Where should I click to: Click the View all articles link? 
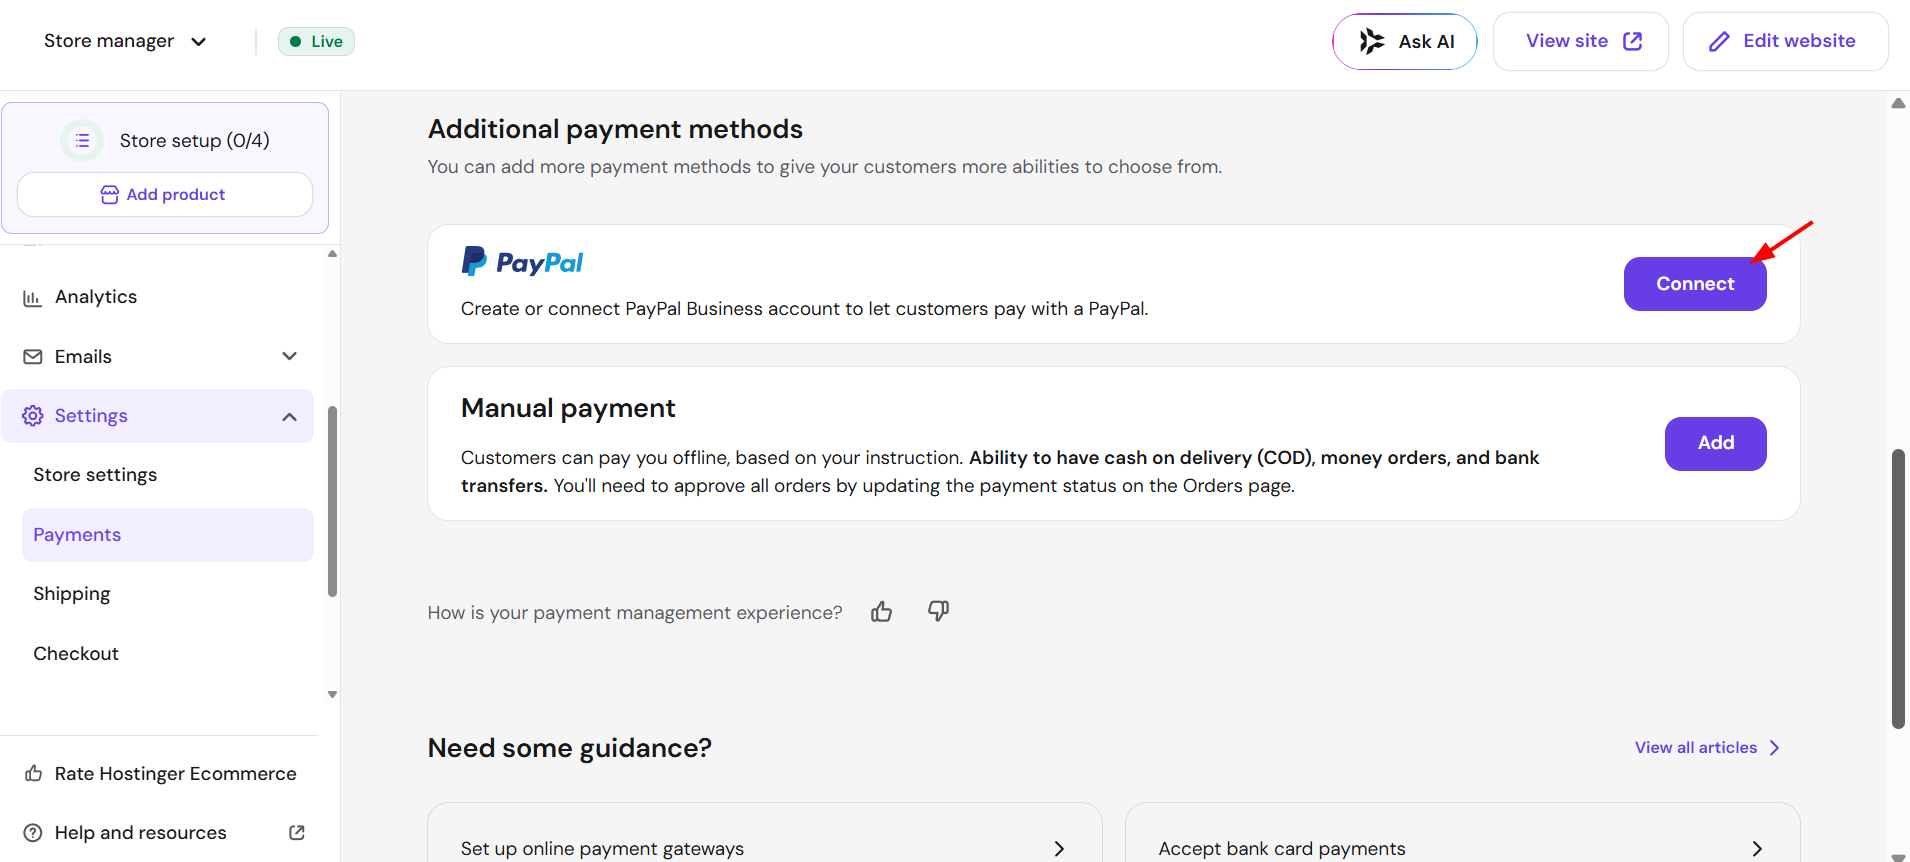[x=1707, y=748]
